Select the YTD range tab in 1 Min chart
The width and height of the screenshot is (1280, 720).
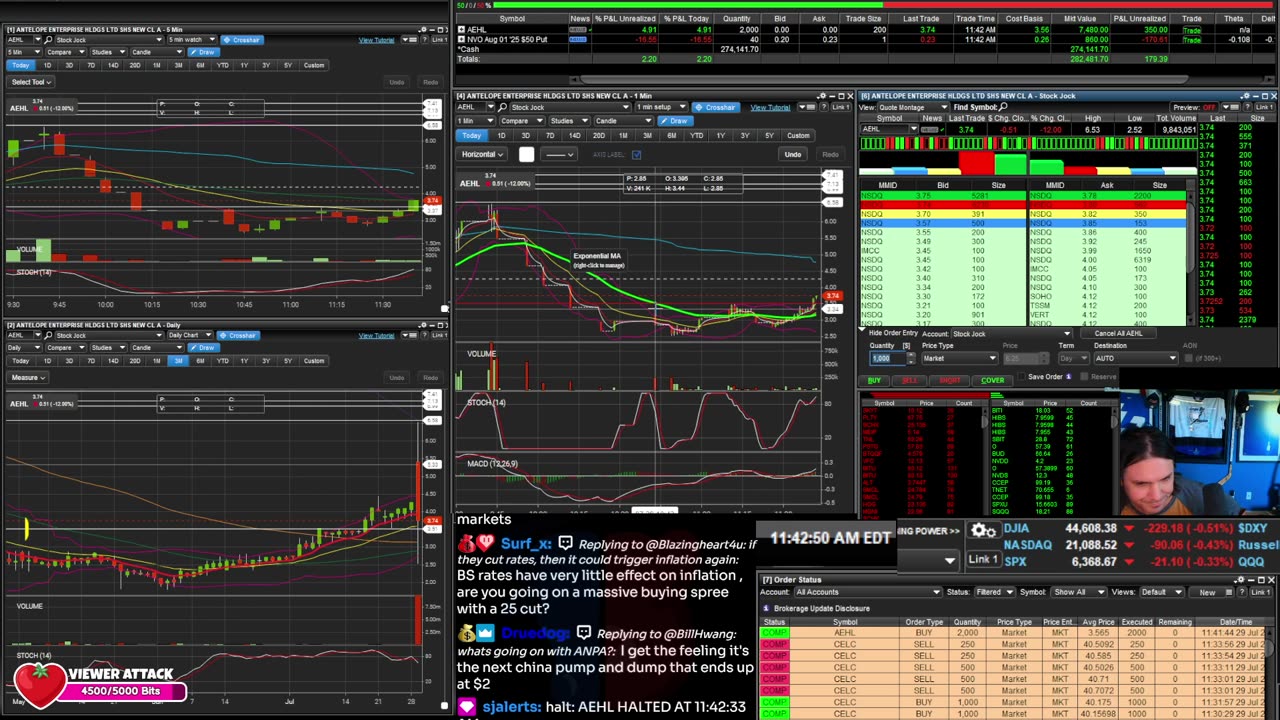pyautogui.click(x=696, y=135)
